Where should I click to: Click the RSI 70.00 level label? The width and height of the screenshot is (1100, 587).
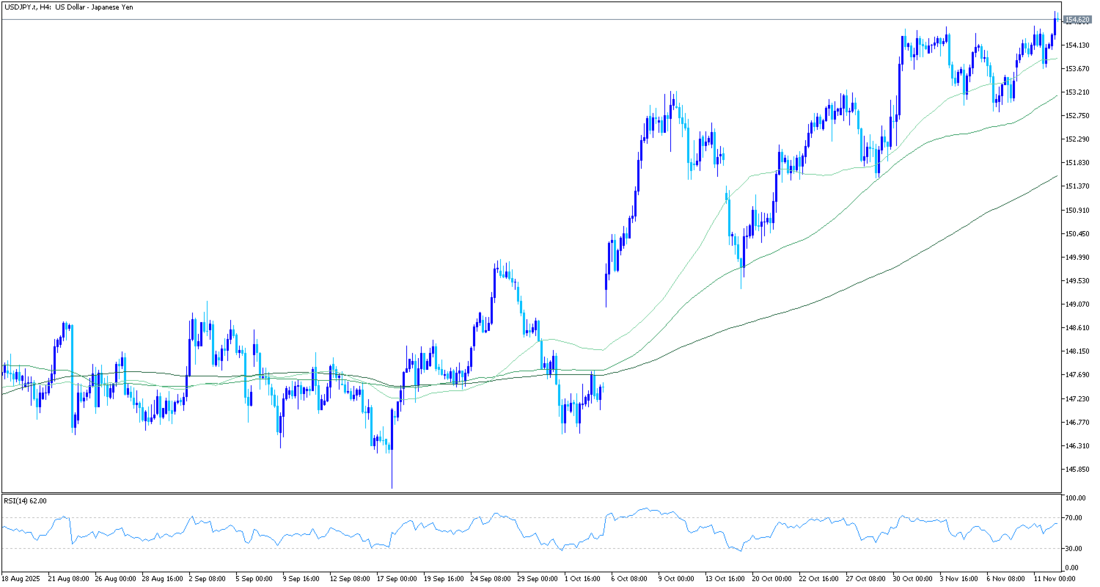coord(1074,518)
